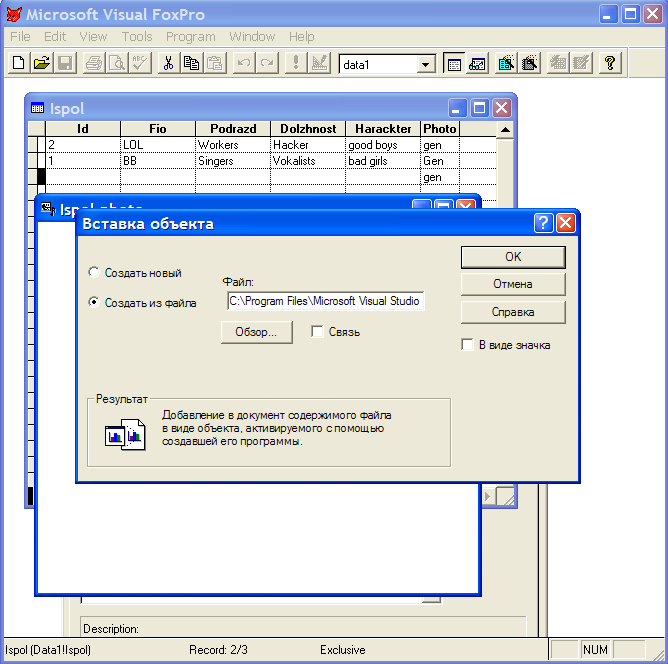Click the dialog's question mark help button
This screenshot has width=668, height=664.
[x=543, y=223]
